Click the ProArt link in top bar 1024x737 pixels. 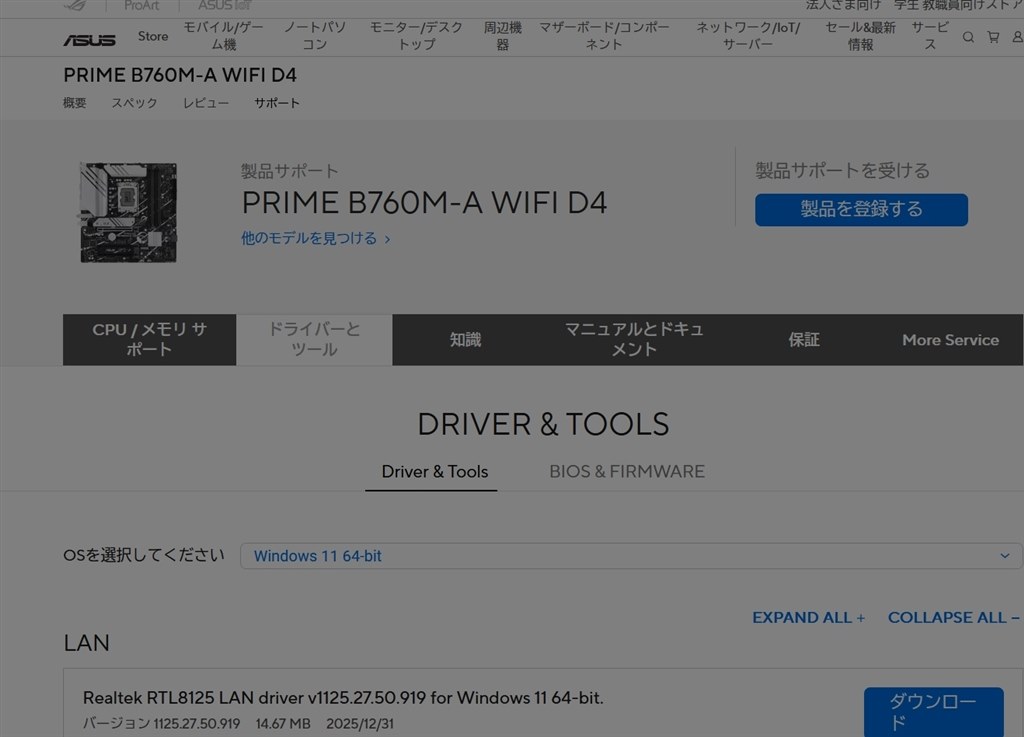pos(141,5)
